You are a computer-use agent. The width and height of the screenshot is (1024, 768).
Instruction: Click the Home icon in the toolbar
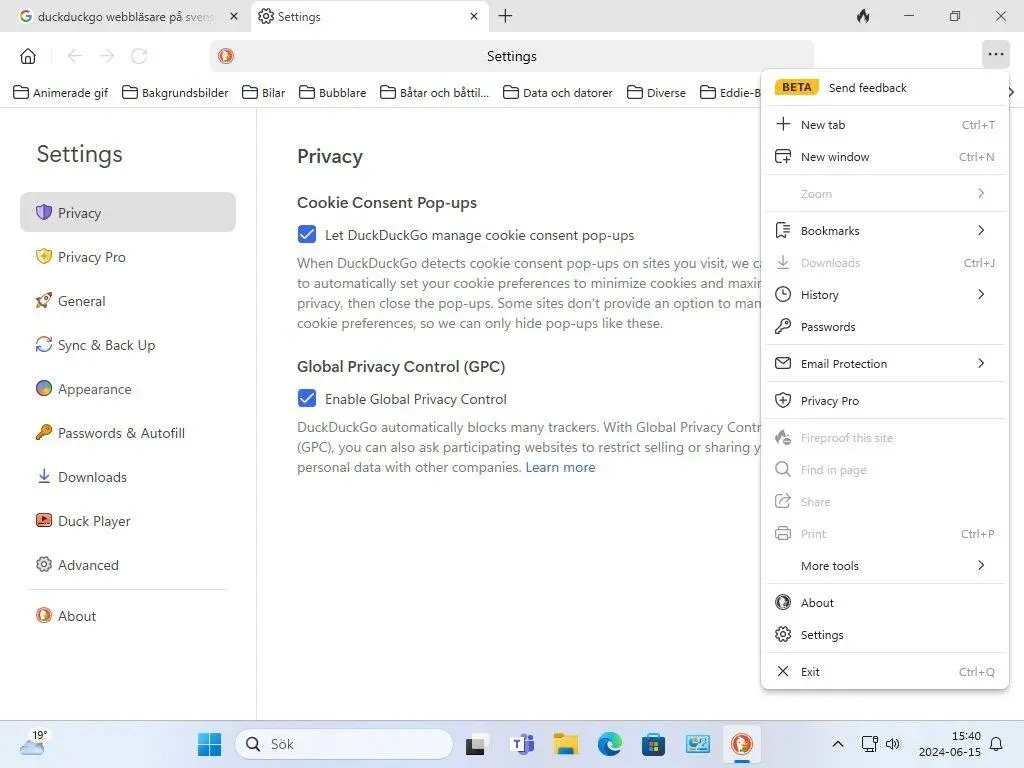point(28,56)
